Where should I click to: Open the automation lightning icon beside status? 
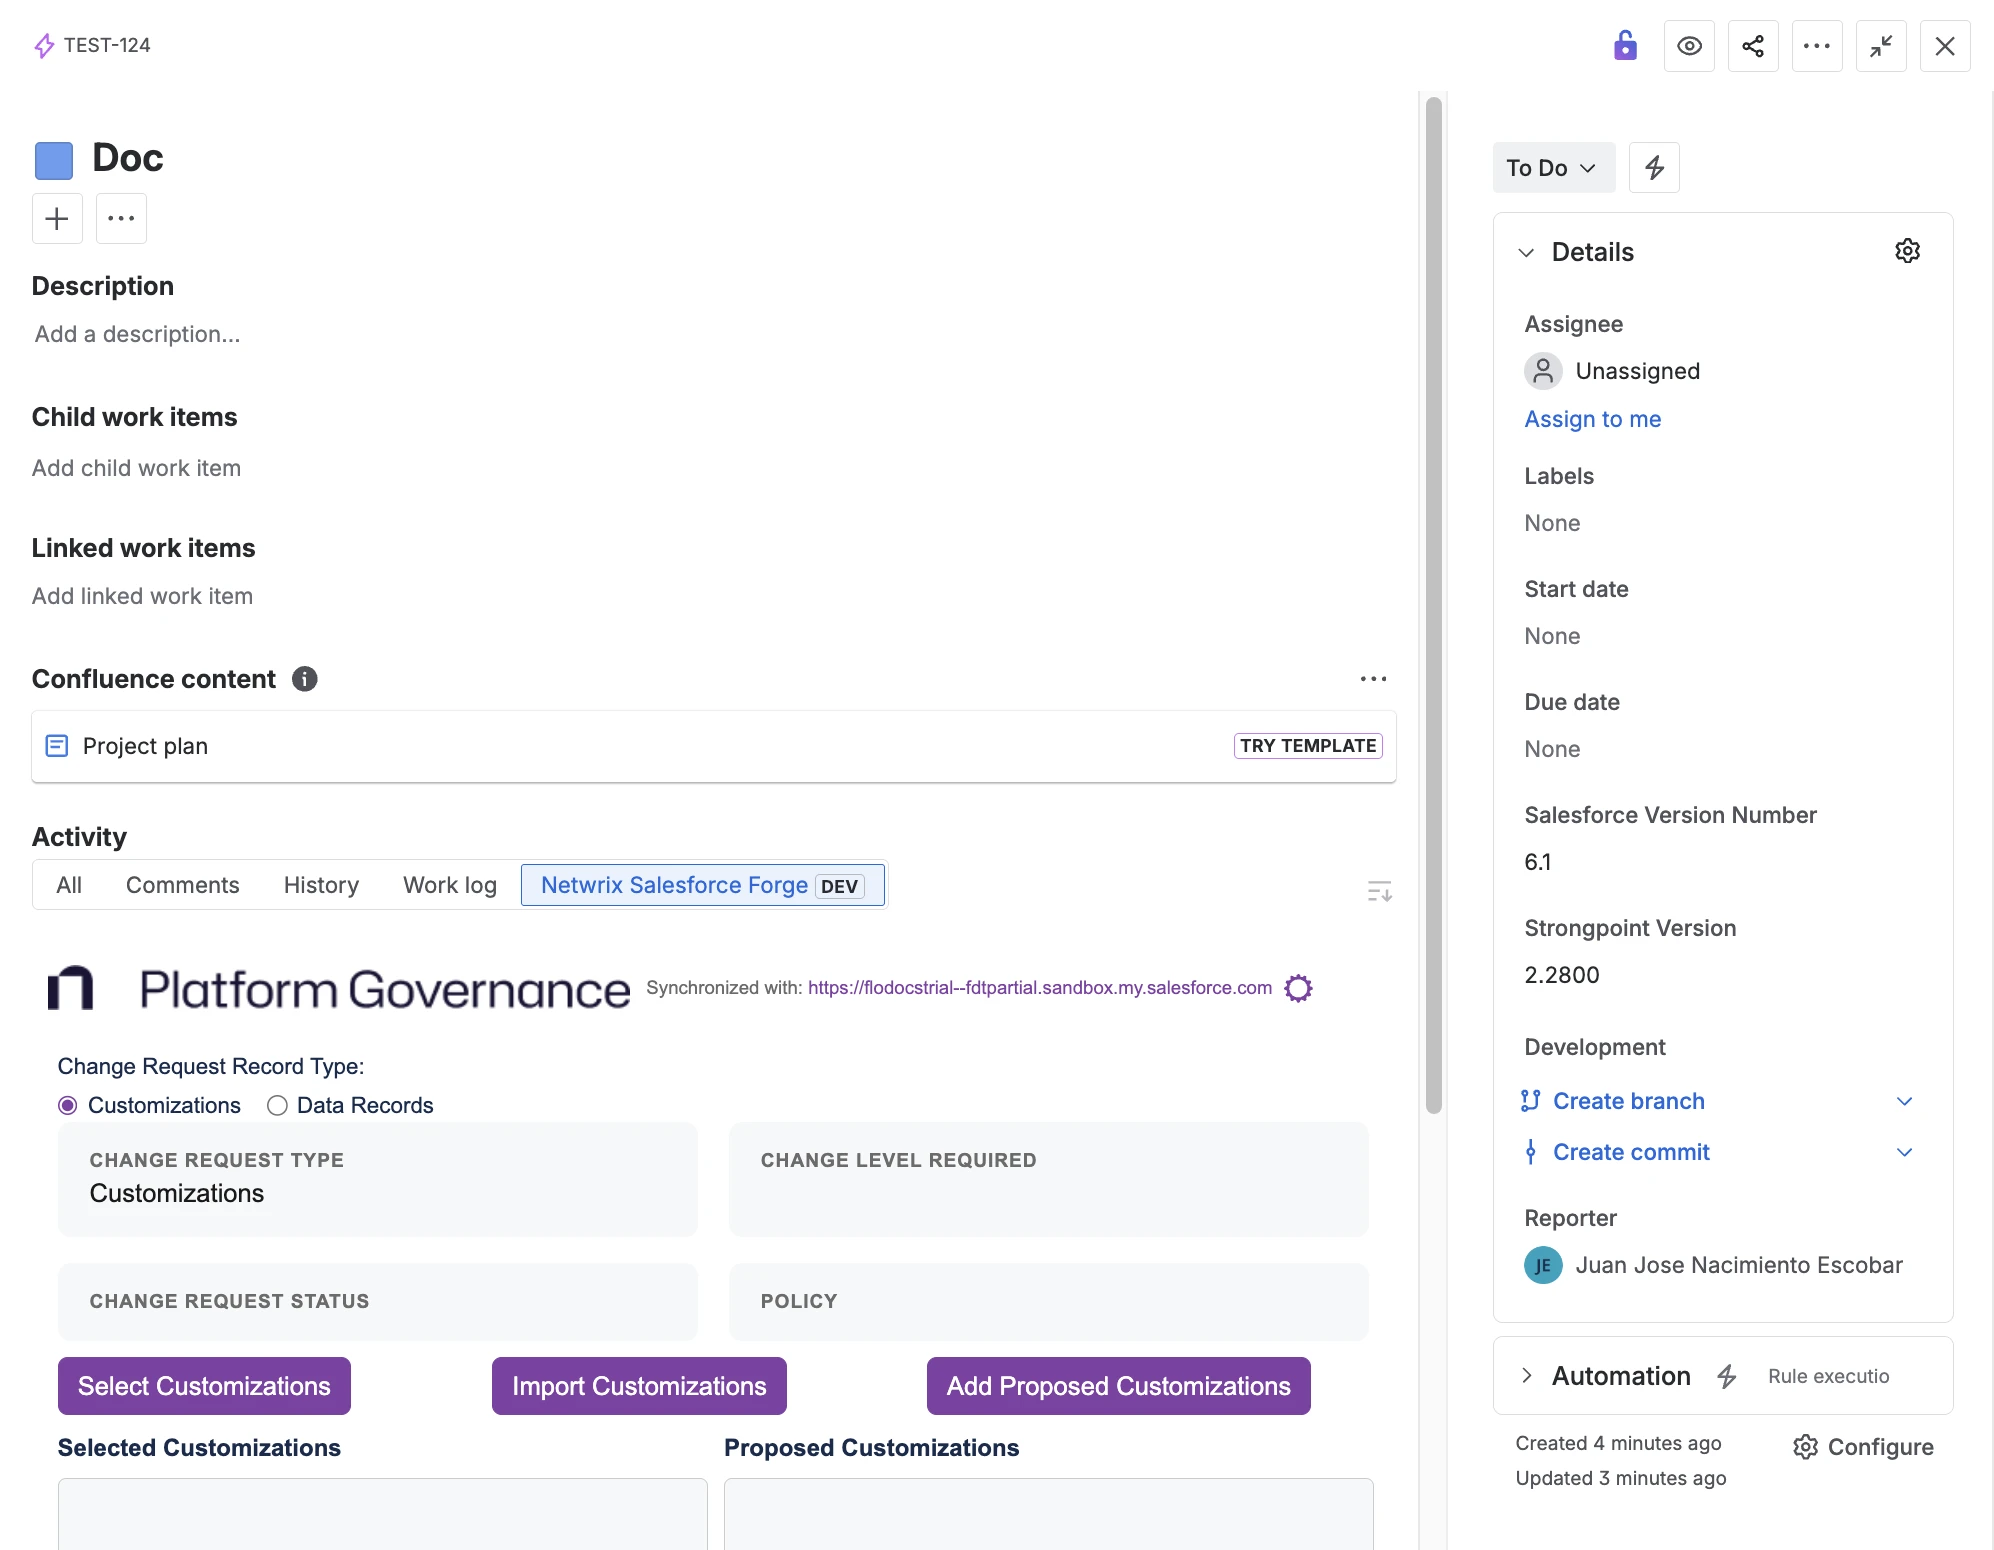click(1654, 168)
